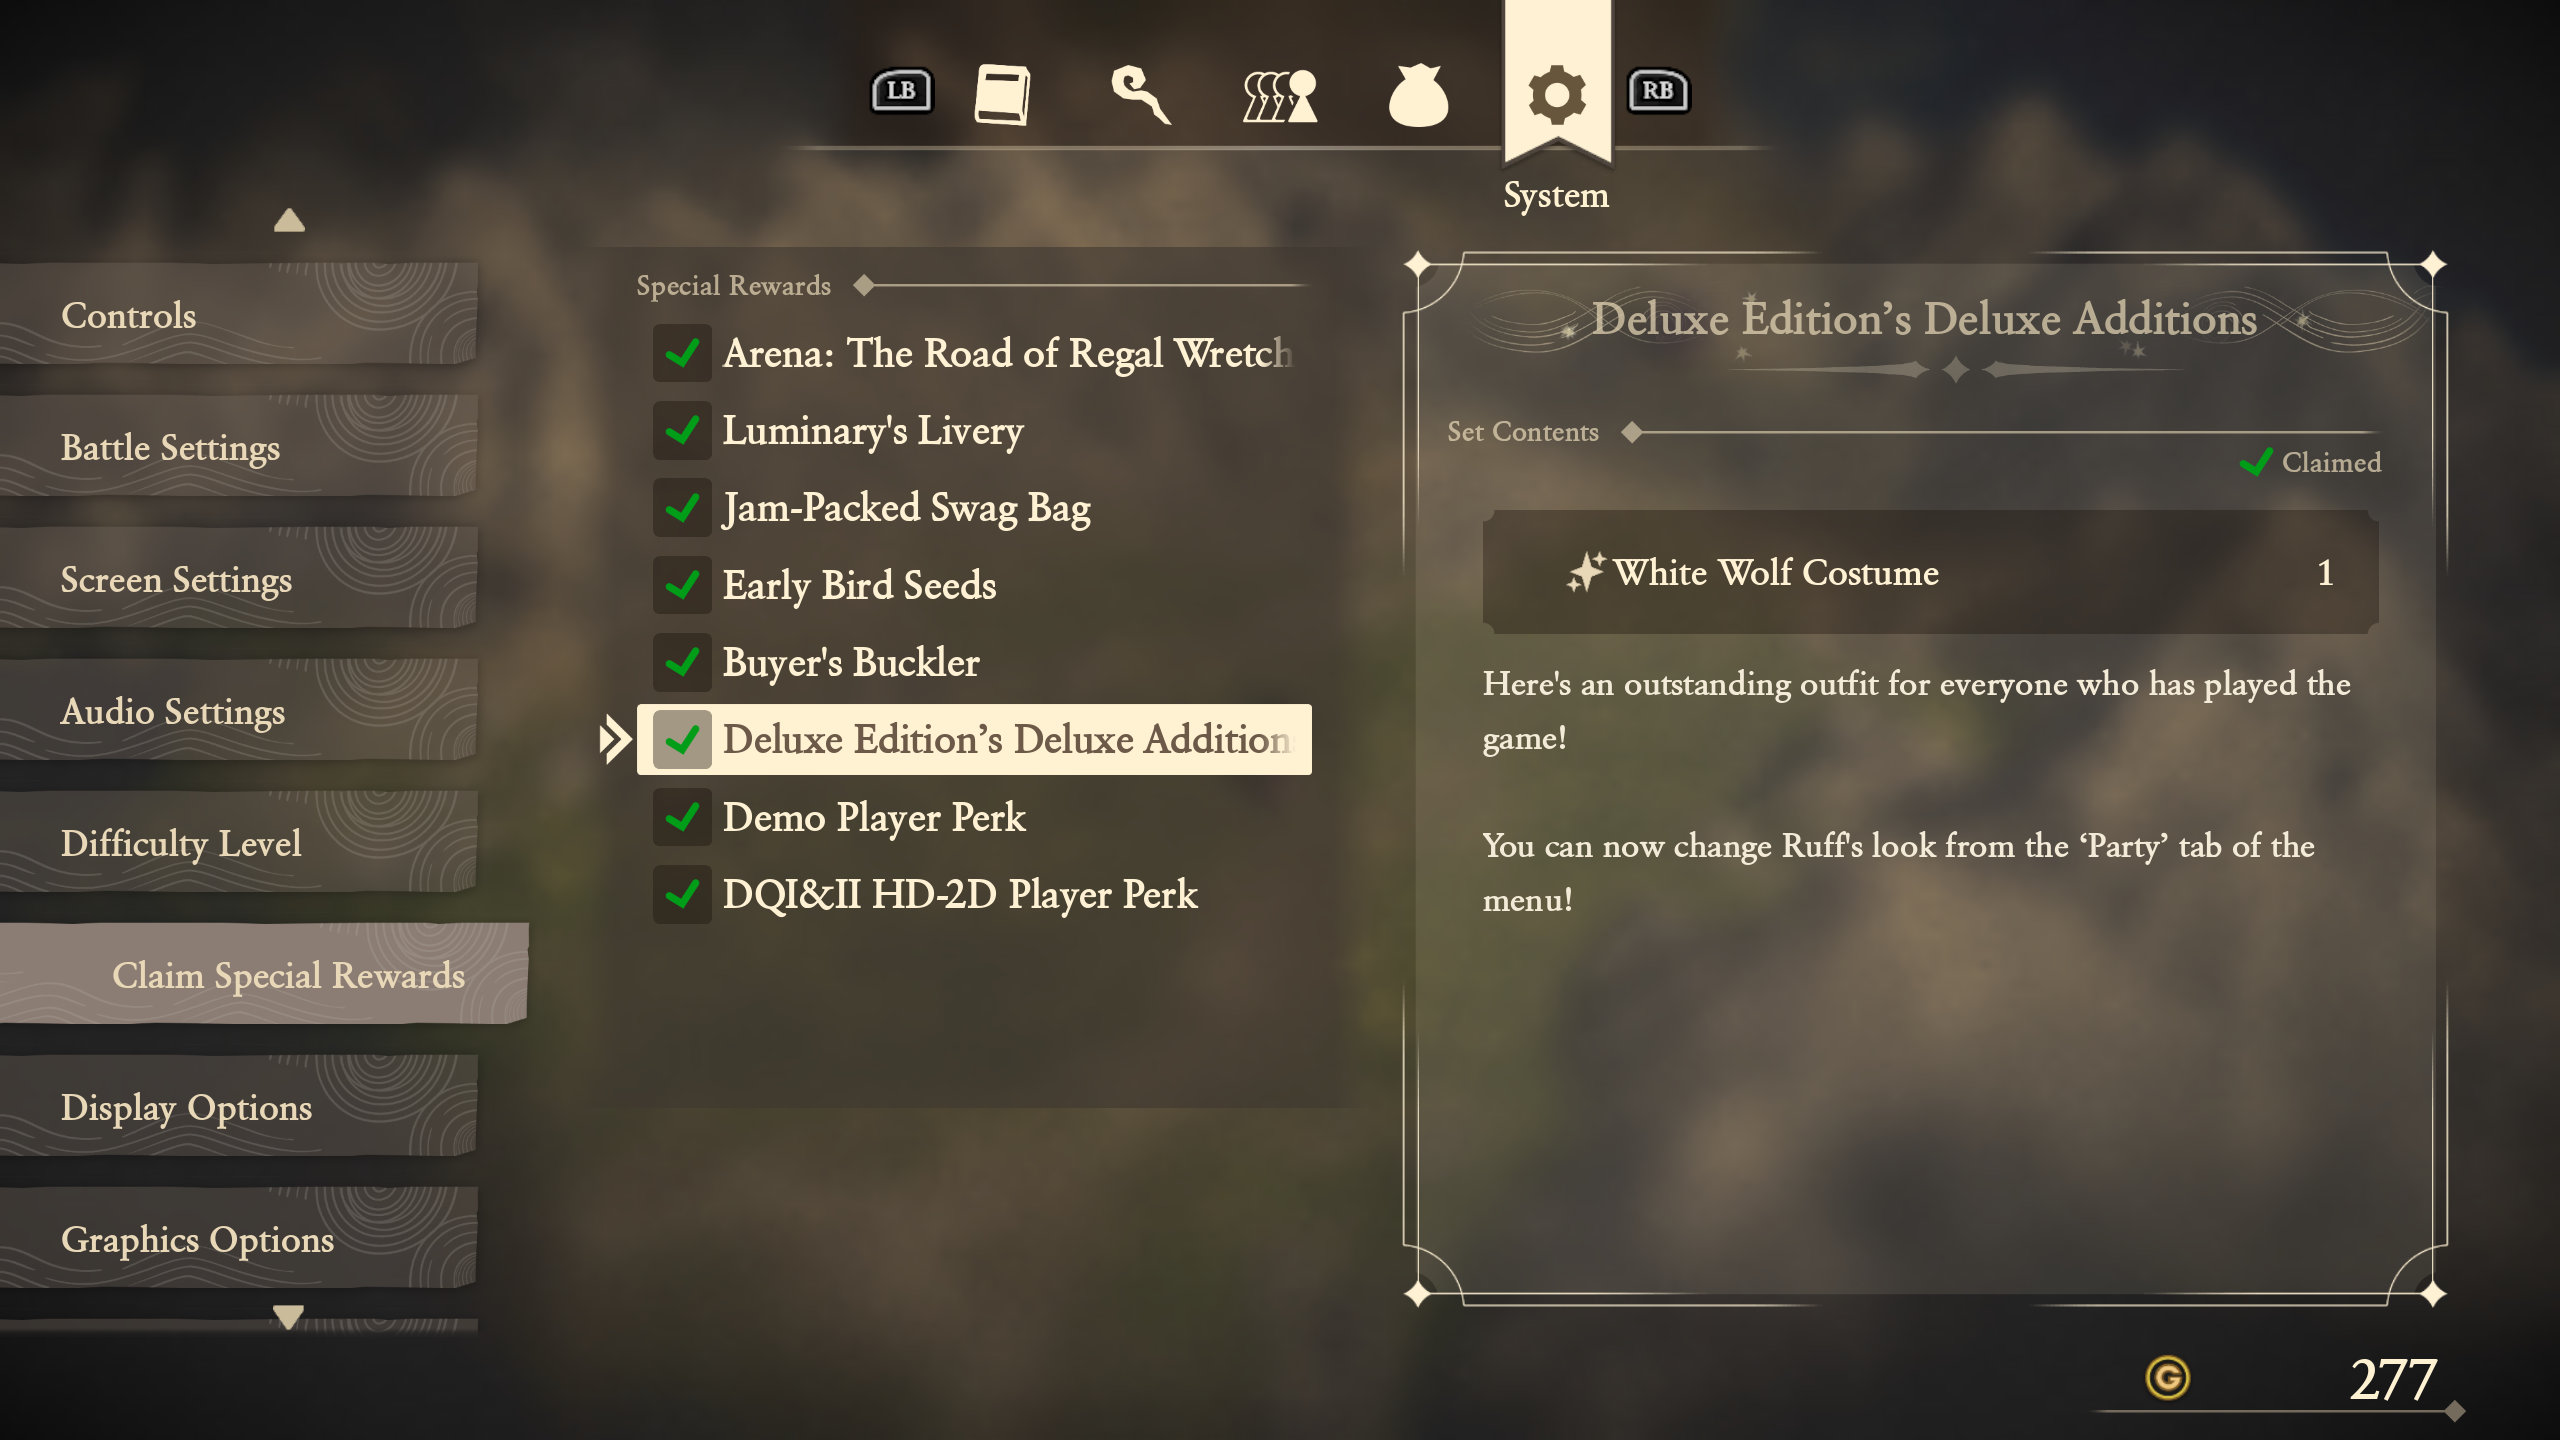Viewport: 2560px width, 1440px height.
Task: Click the LB previous tab button icon
Action: pos(901,91)
